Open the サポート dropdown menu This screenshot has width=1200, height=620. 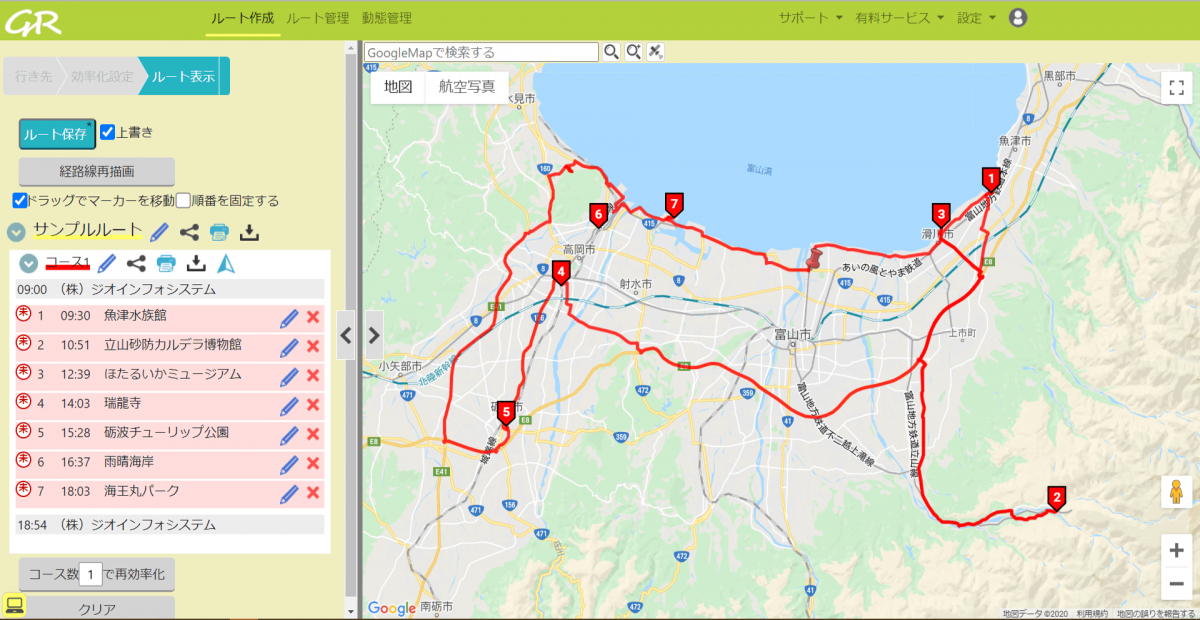pos(810,18)
